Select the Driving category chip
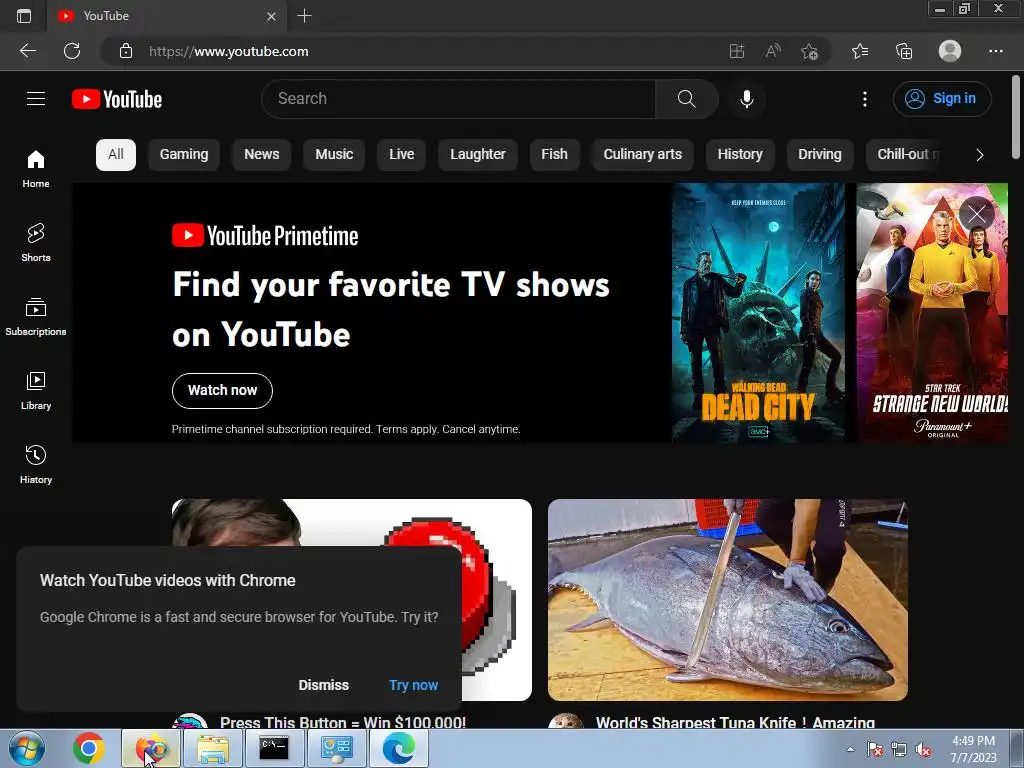The width and height of the screenshot is (1024, 768). pyautogui.click(x=820, y=155)
